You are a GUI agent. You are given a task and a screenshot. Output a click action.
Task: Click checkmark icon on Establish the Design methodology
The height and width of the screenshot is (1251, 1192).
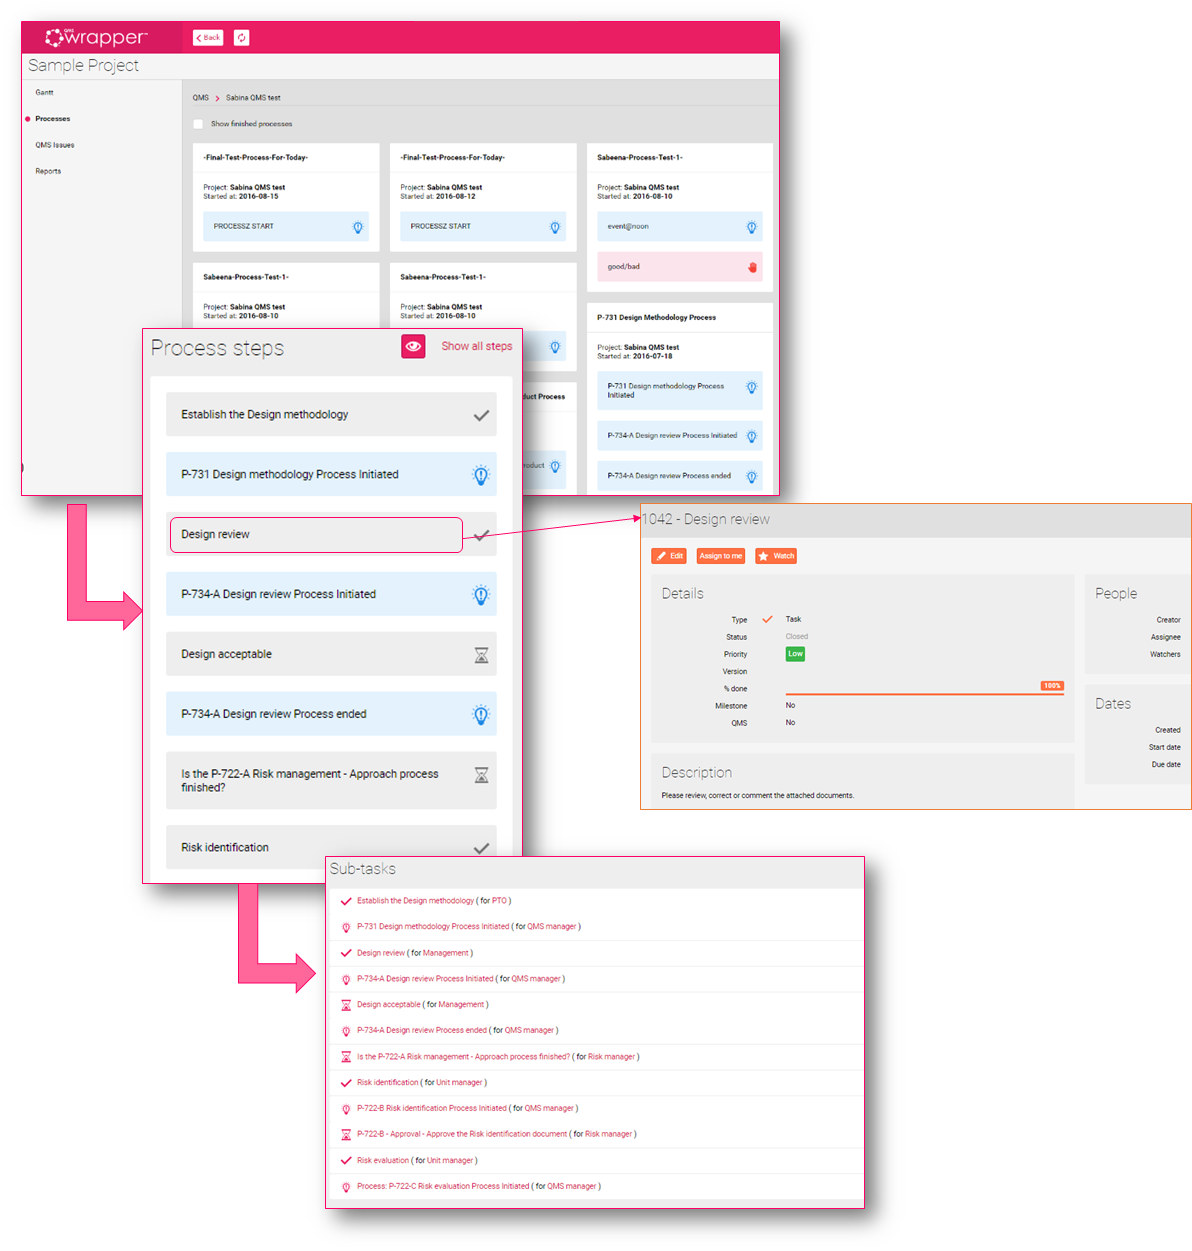481,415
